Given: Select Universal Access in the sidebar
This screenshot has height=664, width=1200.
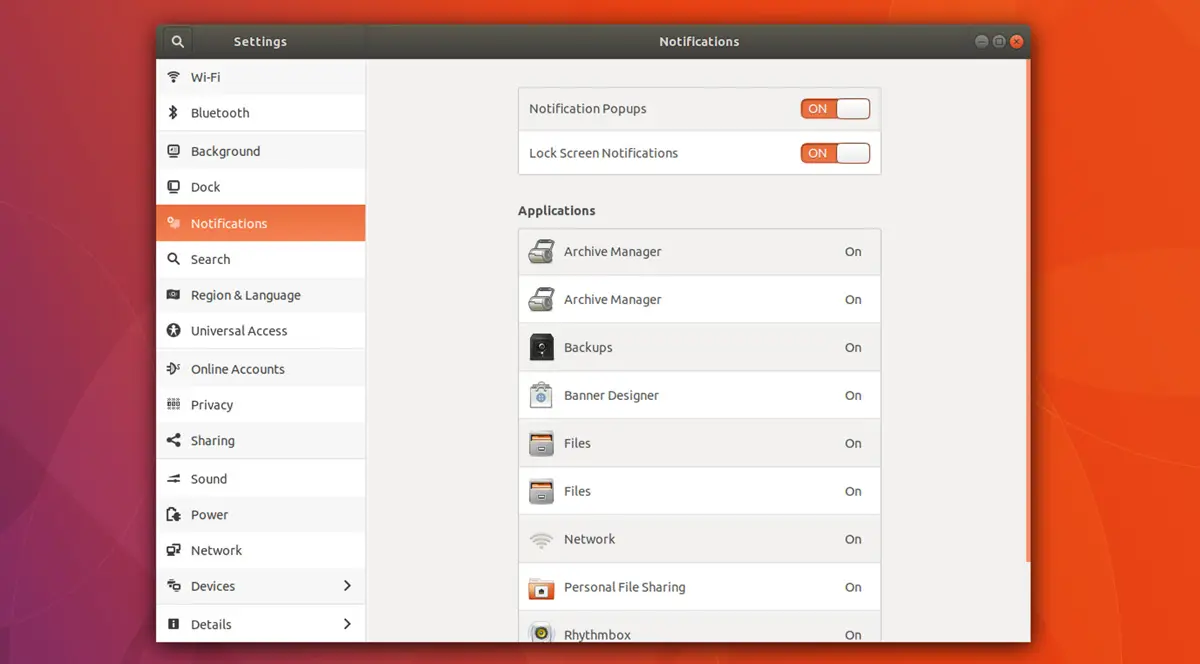Looking at the screenshot, I should [x=261, y=331].
